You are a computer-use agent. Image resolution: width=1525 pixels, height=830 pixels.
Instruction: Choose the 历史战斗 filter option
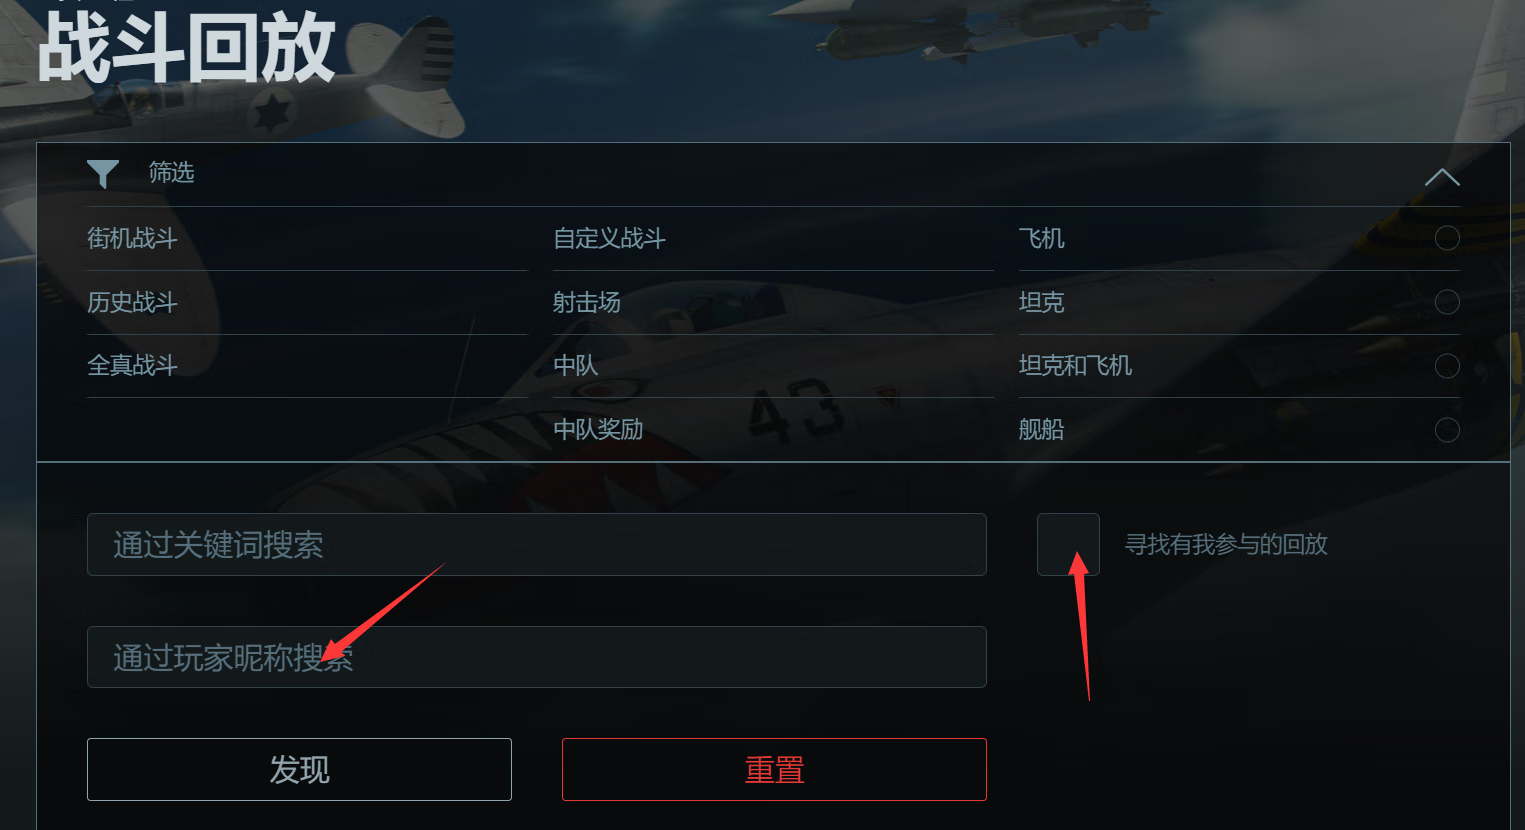(132, 302)
